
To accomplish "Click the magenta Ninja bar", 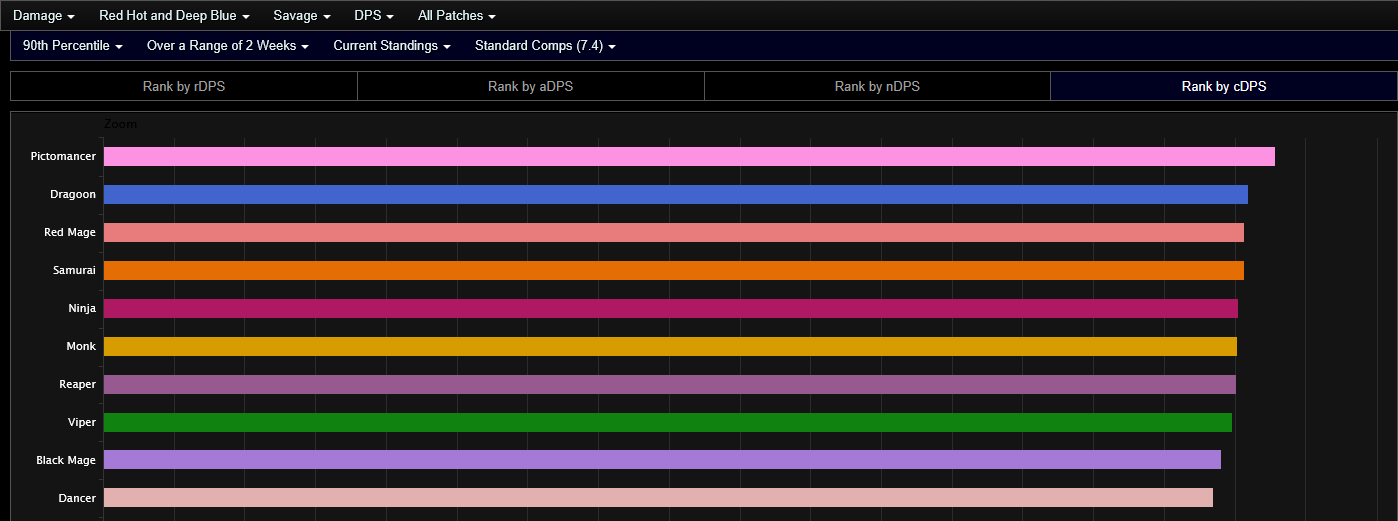I will pos(671,308).
